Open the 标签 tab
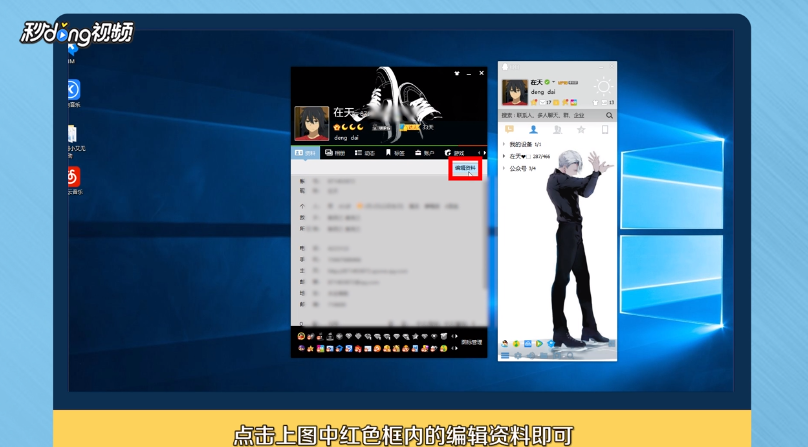Image resolution: width=808 pixels, height=447 pixels. [x=395, y=153]
